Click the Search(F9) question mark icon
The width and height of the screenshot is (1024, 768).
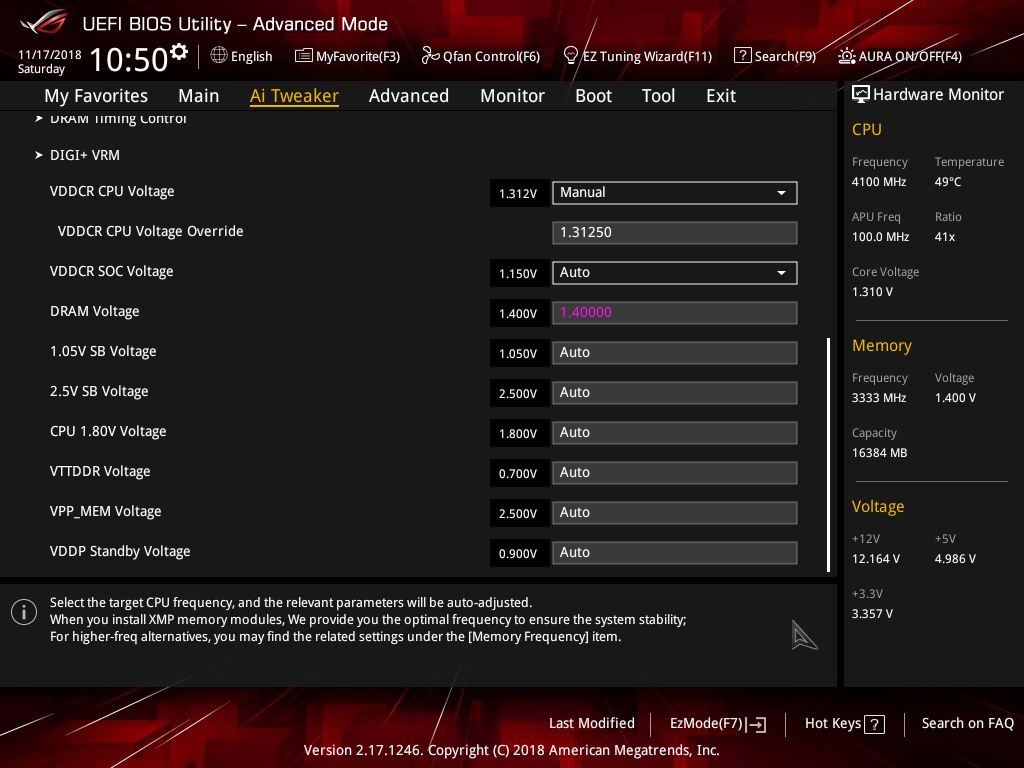click(743, 56)
